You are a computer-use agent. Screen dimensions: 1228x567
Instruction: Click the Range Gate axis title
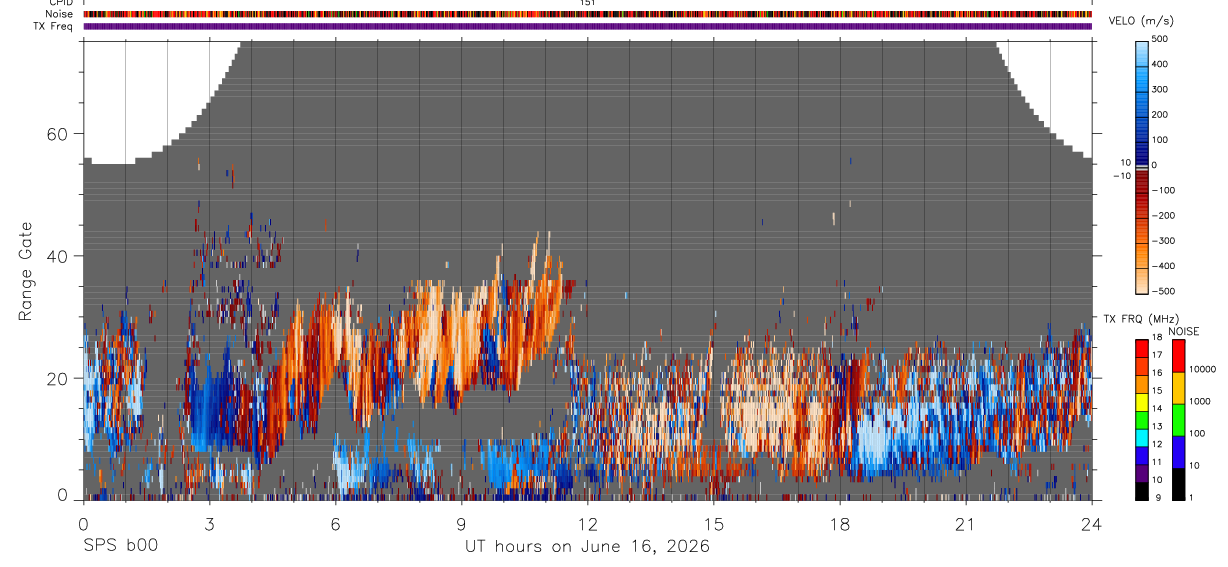(25, 270)
